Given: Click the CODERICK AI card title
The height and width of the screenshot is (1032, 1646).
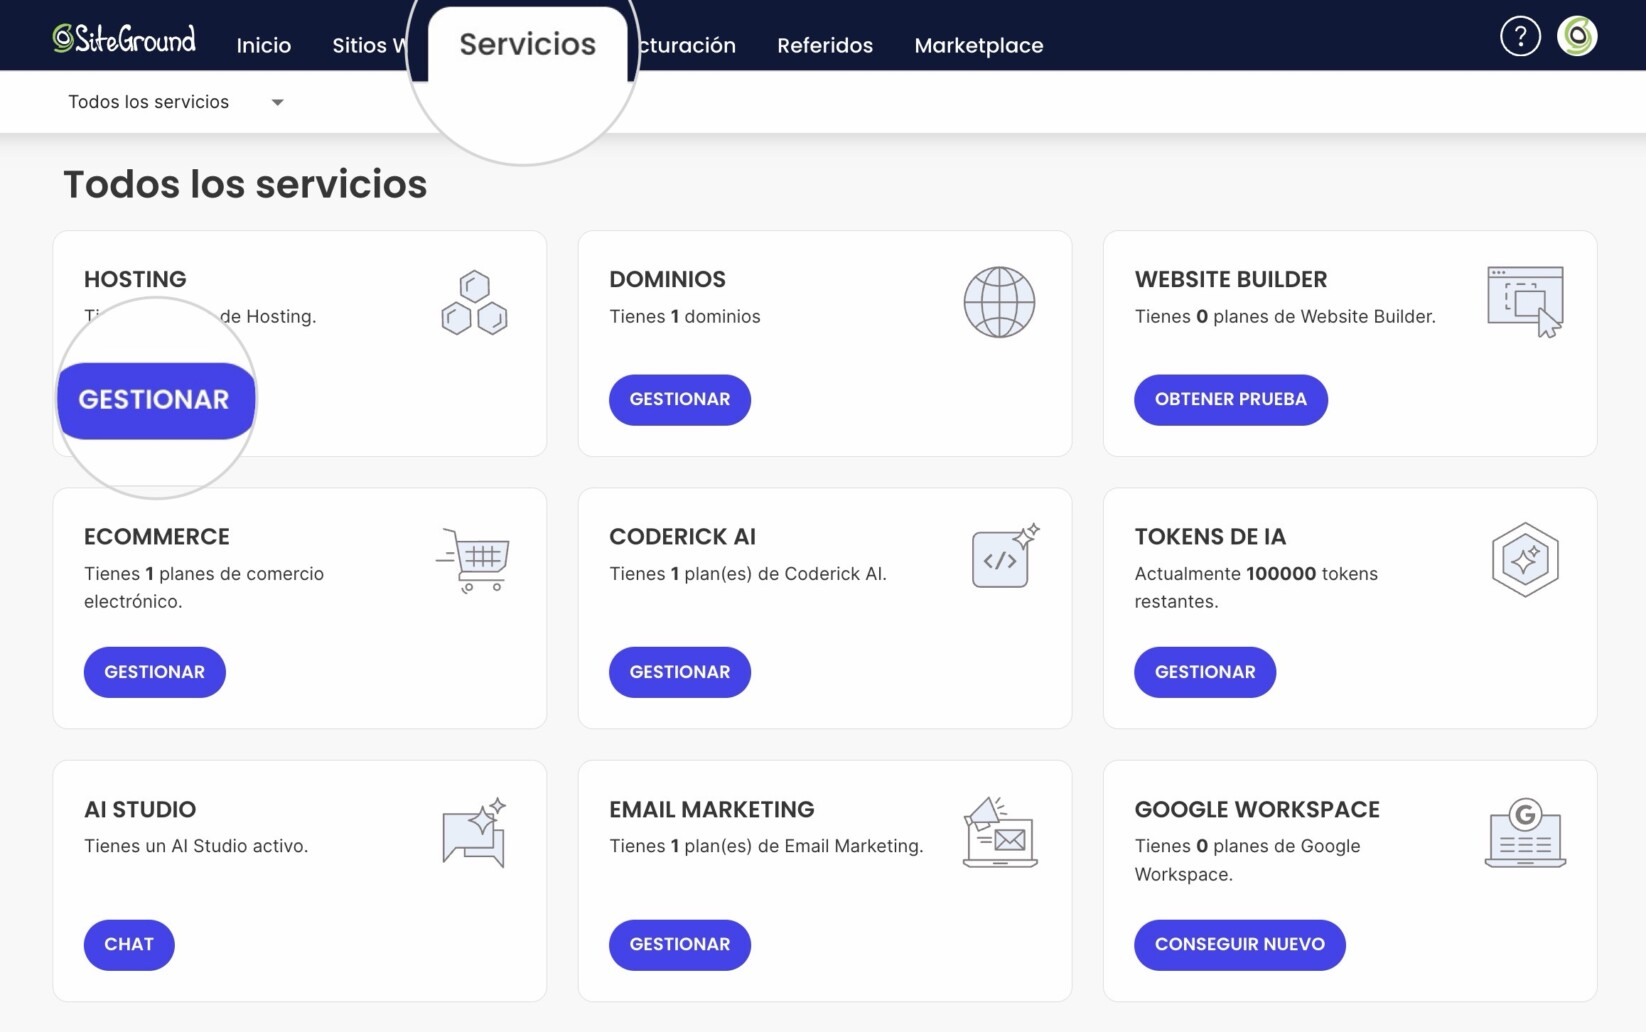Looking at the screenshot, I should pyautogui.click(x=682, y=536).
